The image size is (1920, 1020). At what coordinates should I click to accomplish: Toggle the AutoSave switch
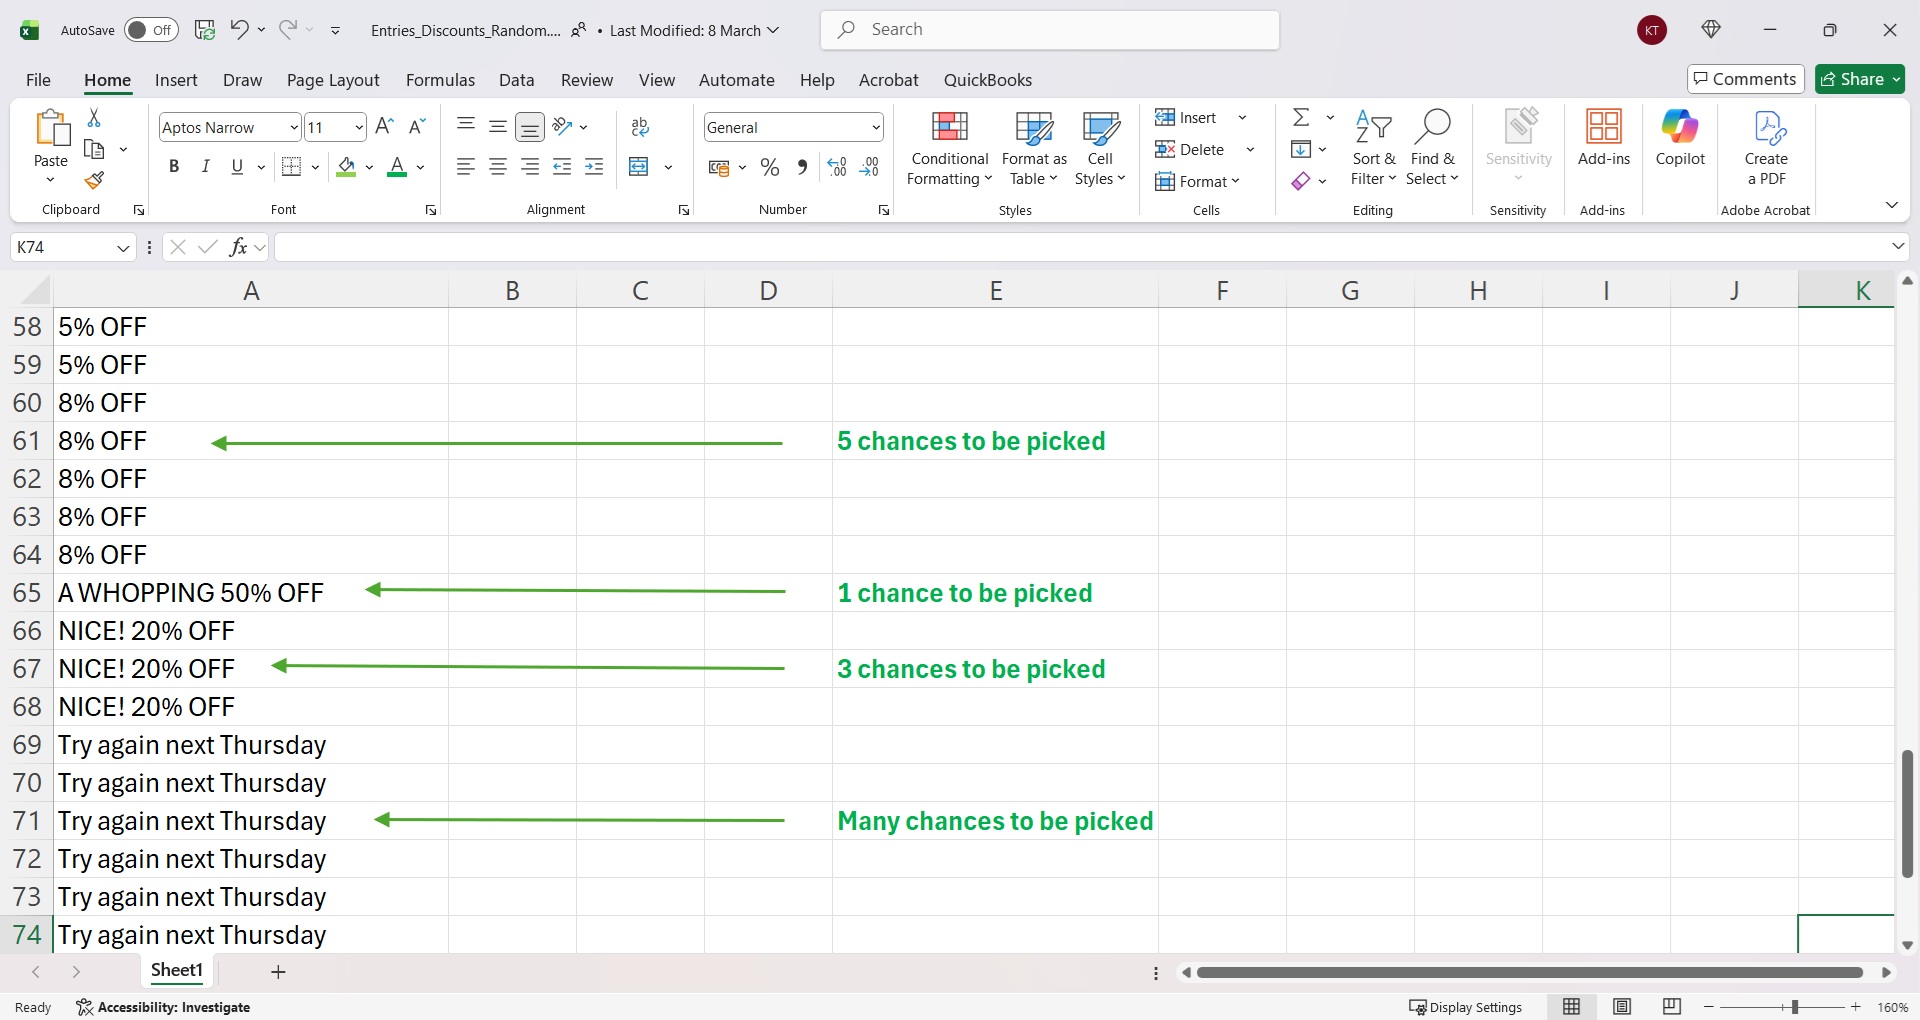point(151,30)
